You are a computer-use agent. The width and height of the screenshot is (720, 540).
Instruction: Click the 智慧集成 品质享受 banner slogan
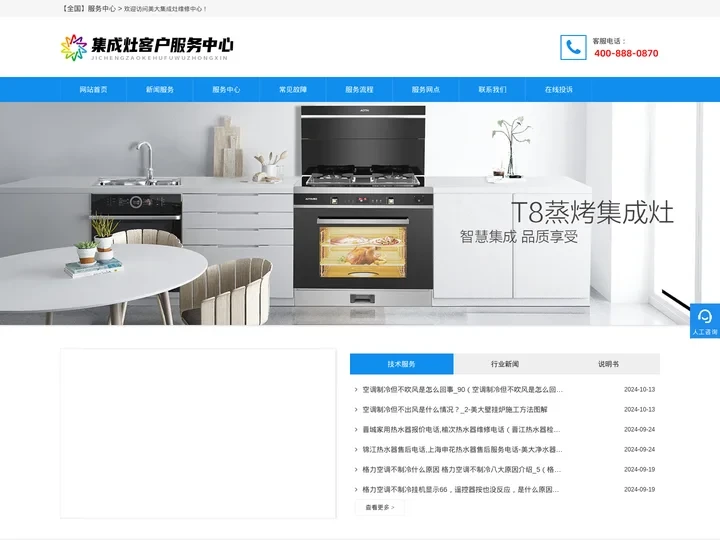click(519, 237)
